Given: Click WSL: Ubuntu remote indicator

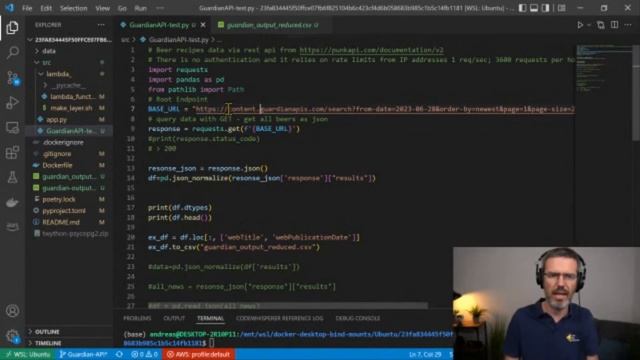Looking at the screenshot, I should [x=28, y=354].
